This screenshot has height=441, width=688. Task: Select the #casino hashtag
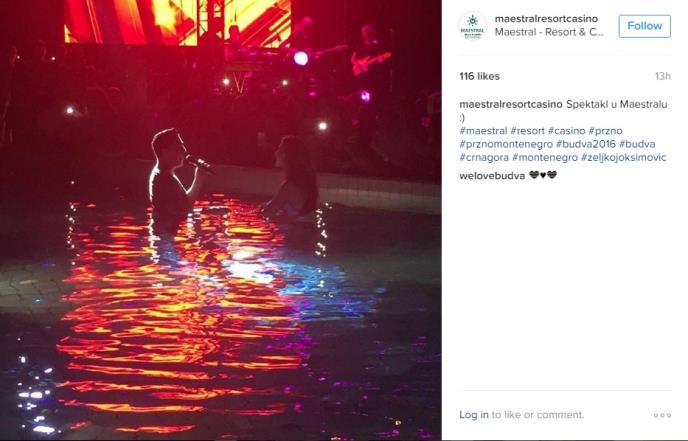pyautogui.click(x=566, y=131)
